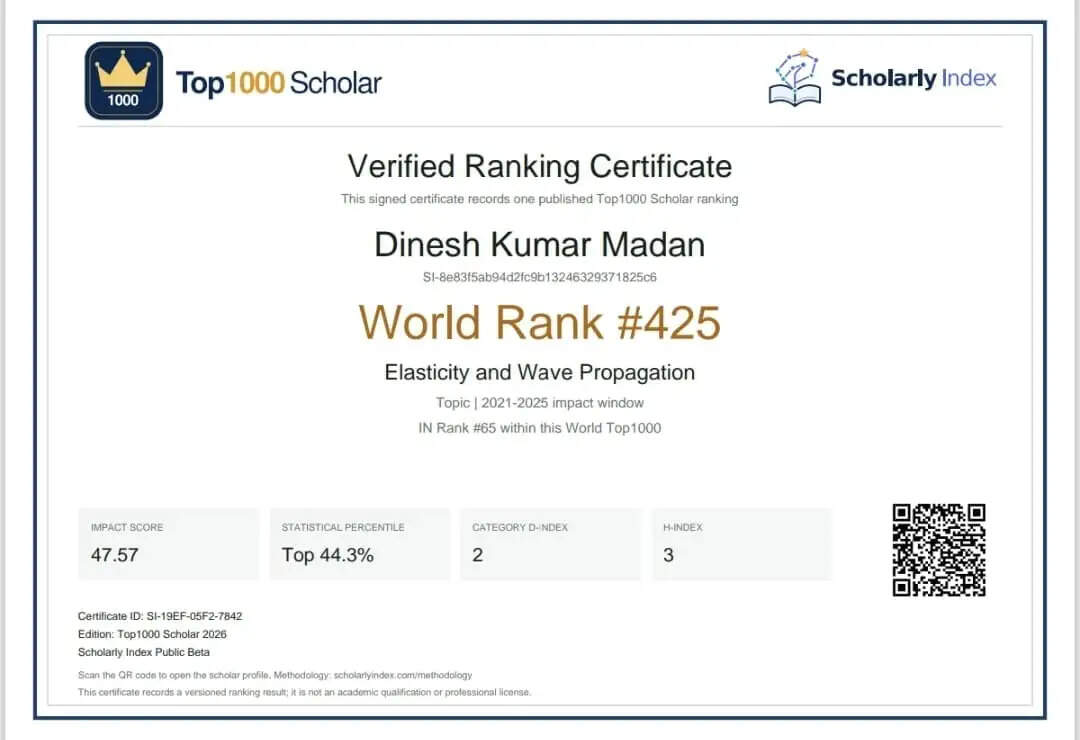
Task: Click the name Dinesh Kumar Madan
Action: click(x=539, y=245)
